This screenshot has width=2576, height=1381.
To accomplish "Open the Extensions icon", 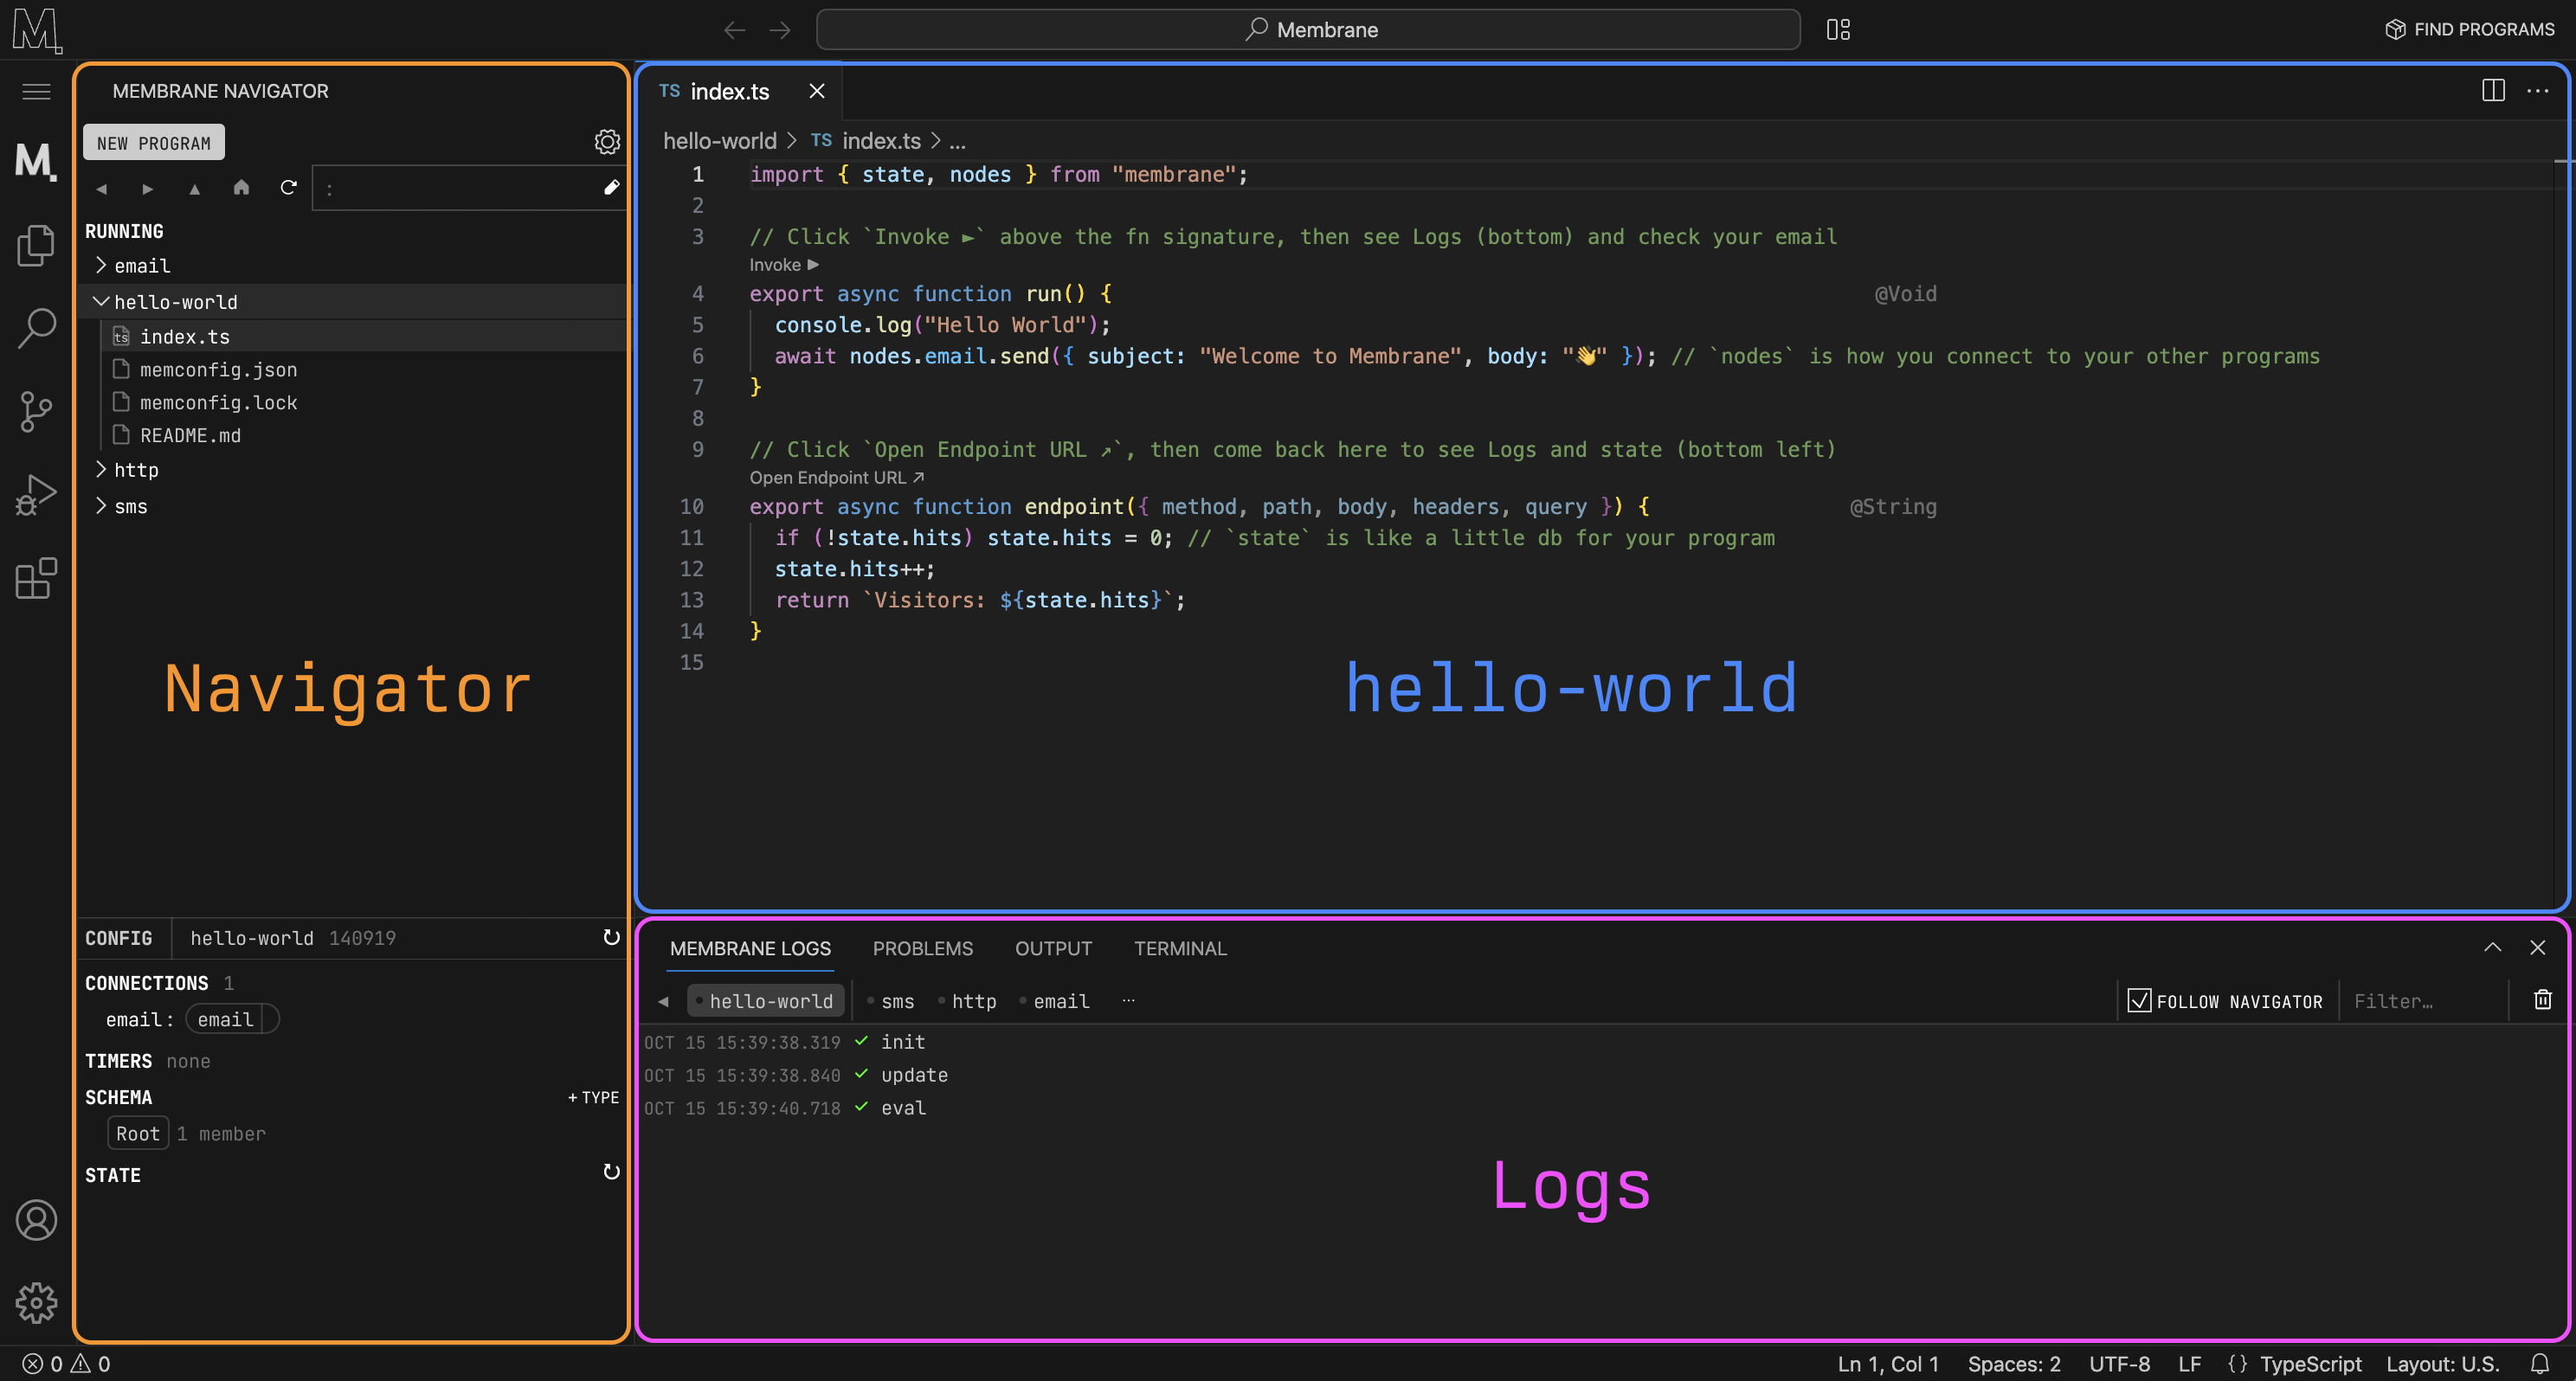I will 36,579.
